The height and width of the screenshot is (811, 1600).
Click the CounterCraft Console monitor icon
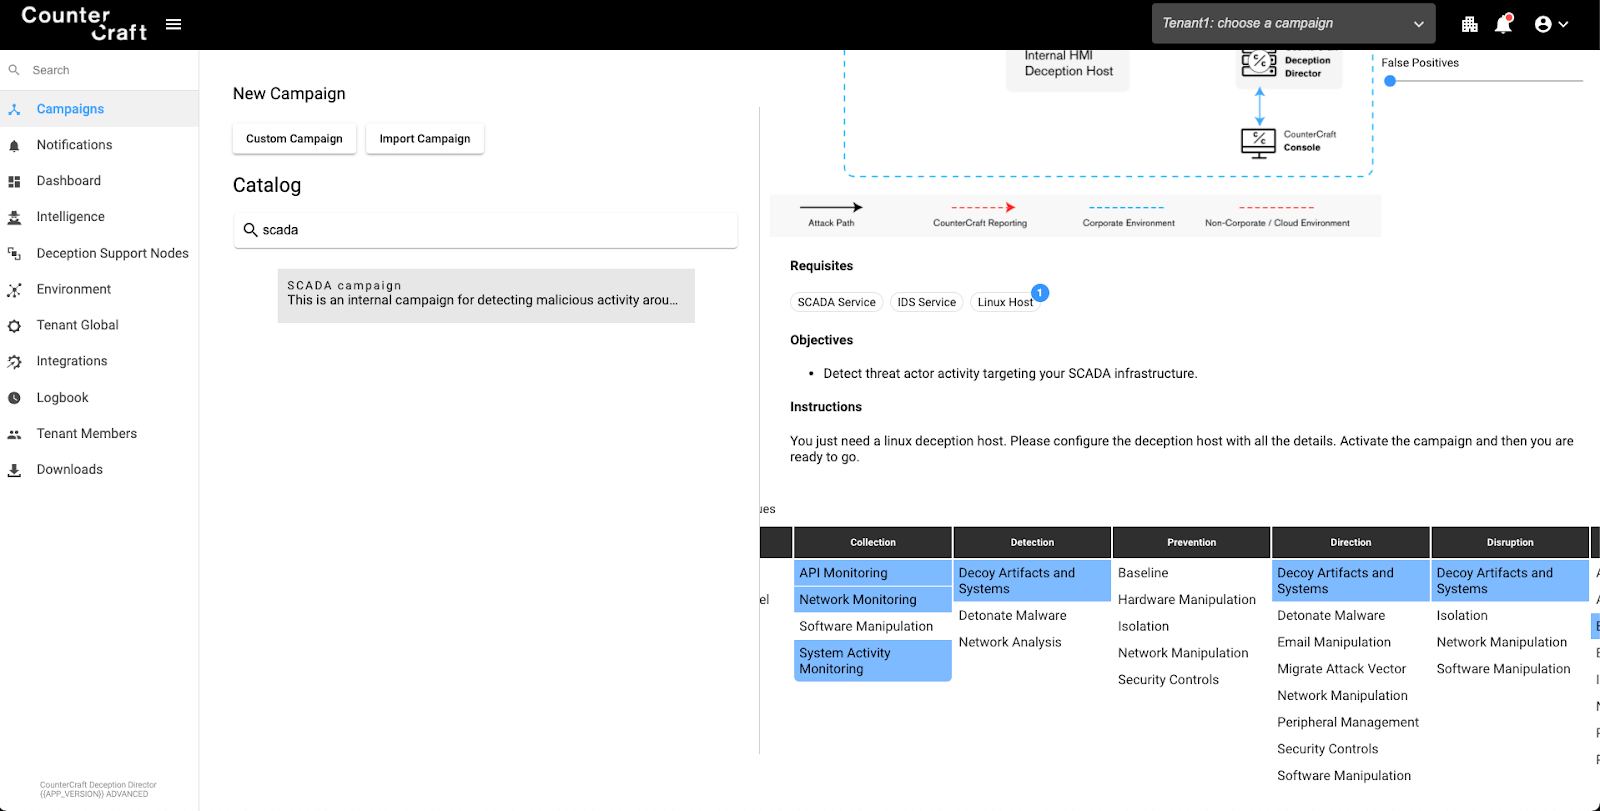[1258, 143]
